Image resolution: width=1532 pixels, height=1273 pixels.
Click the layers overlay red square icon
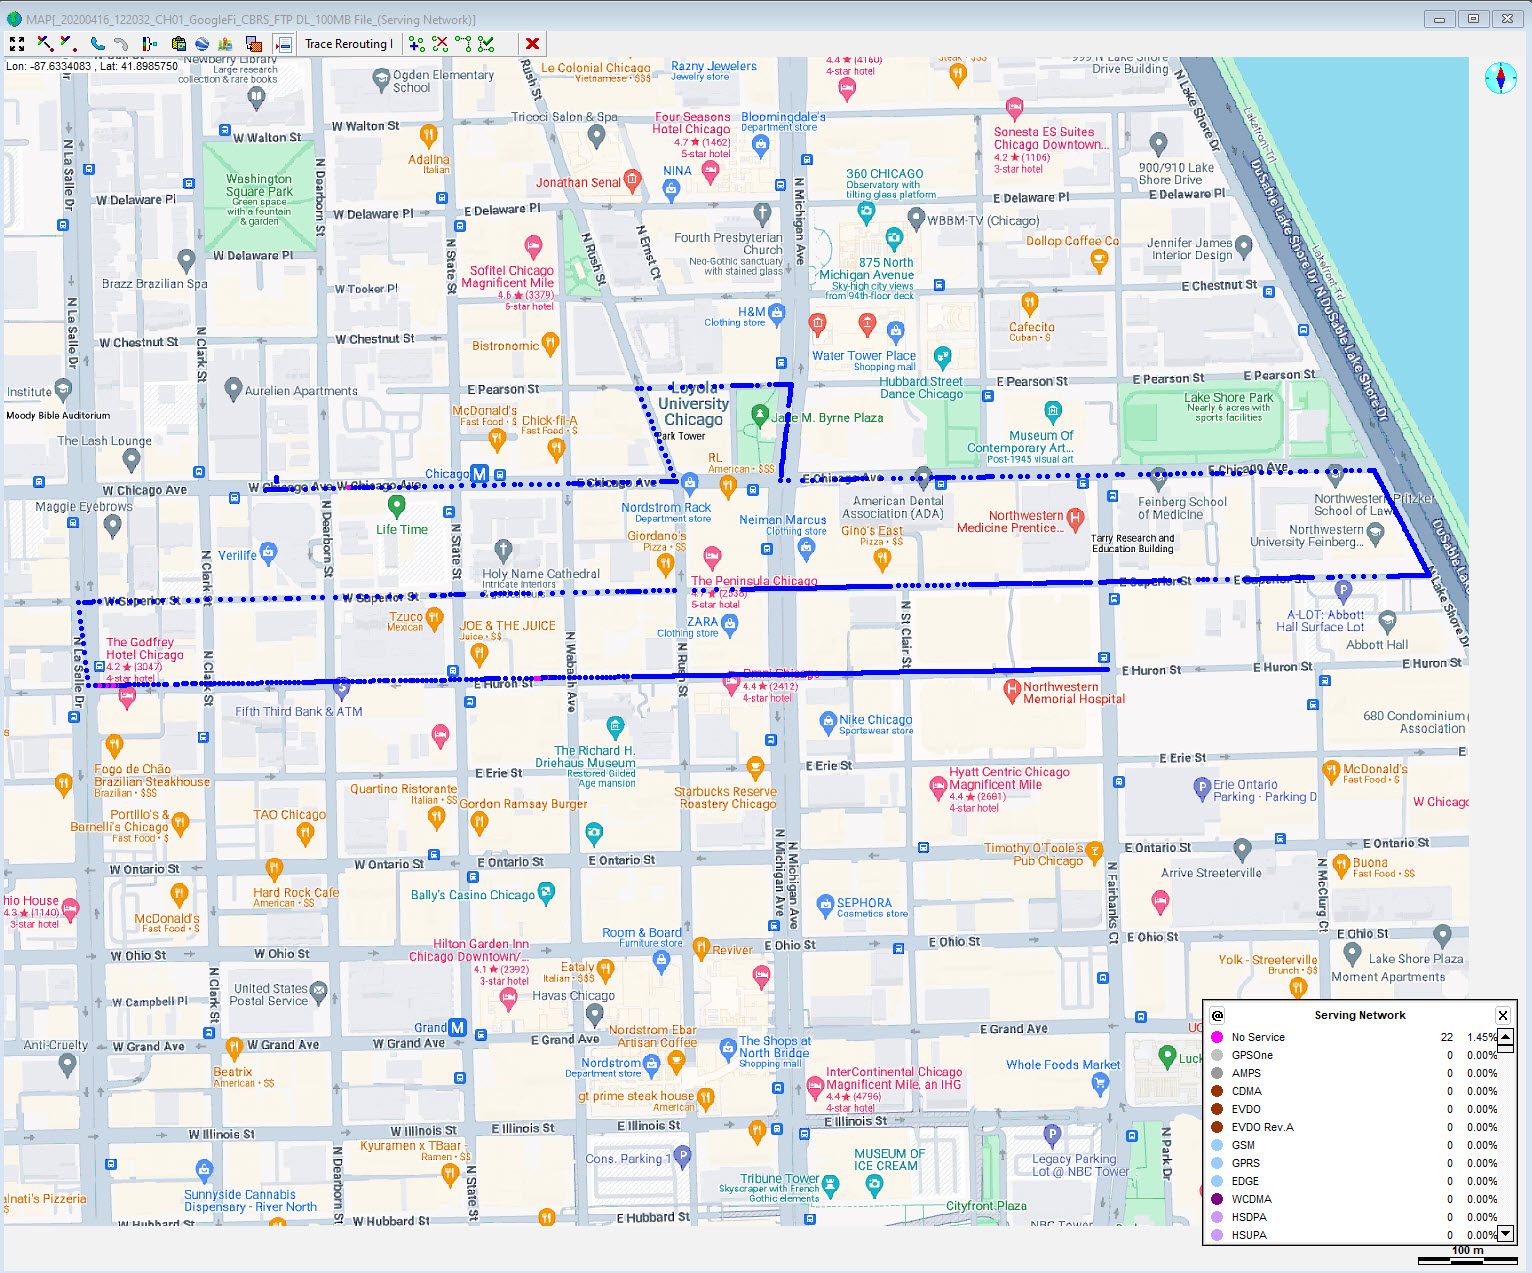click(254, 44)
